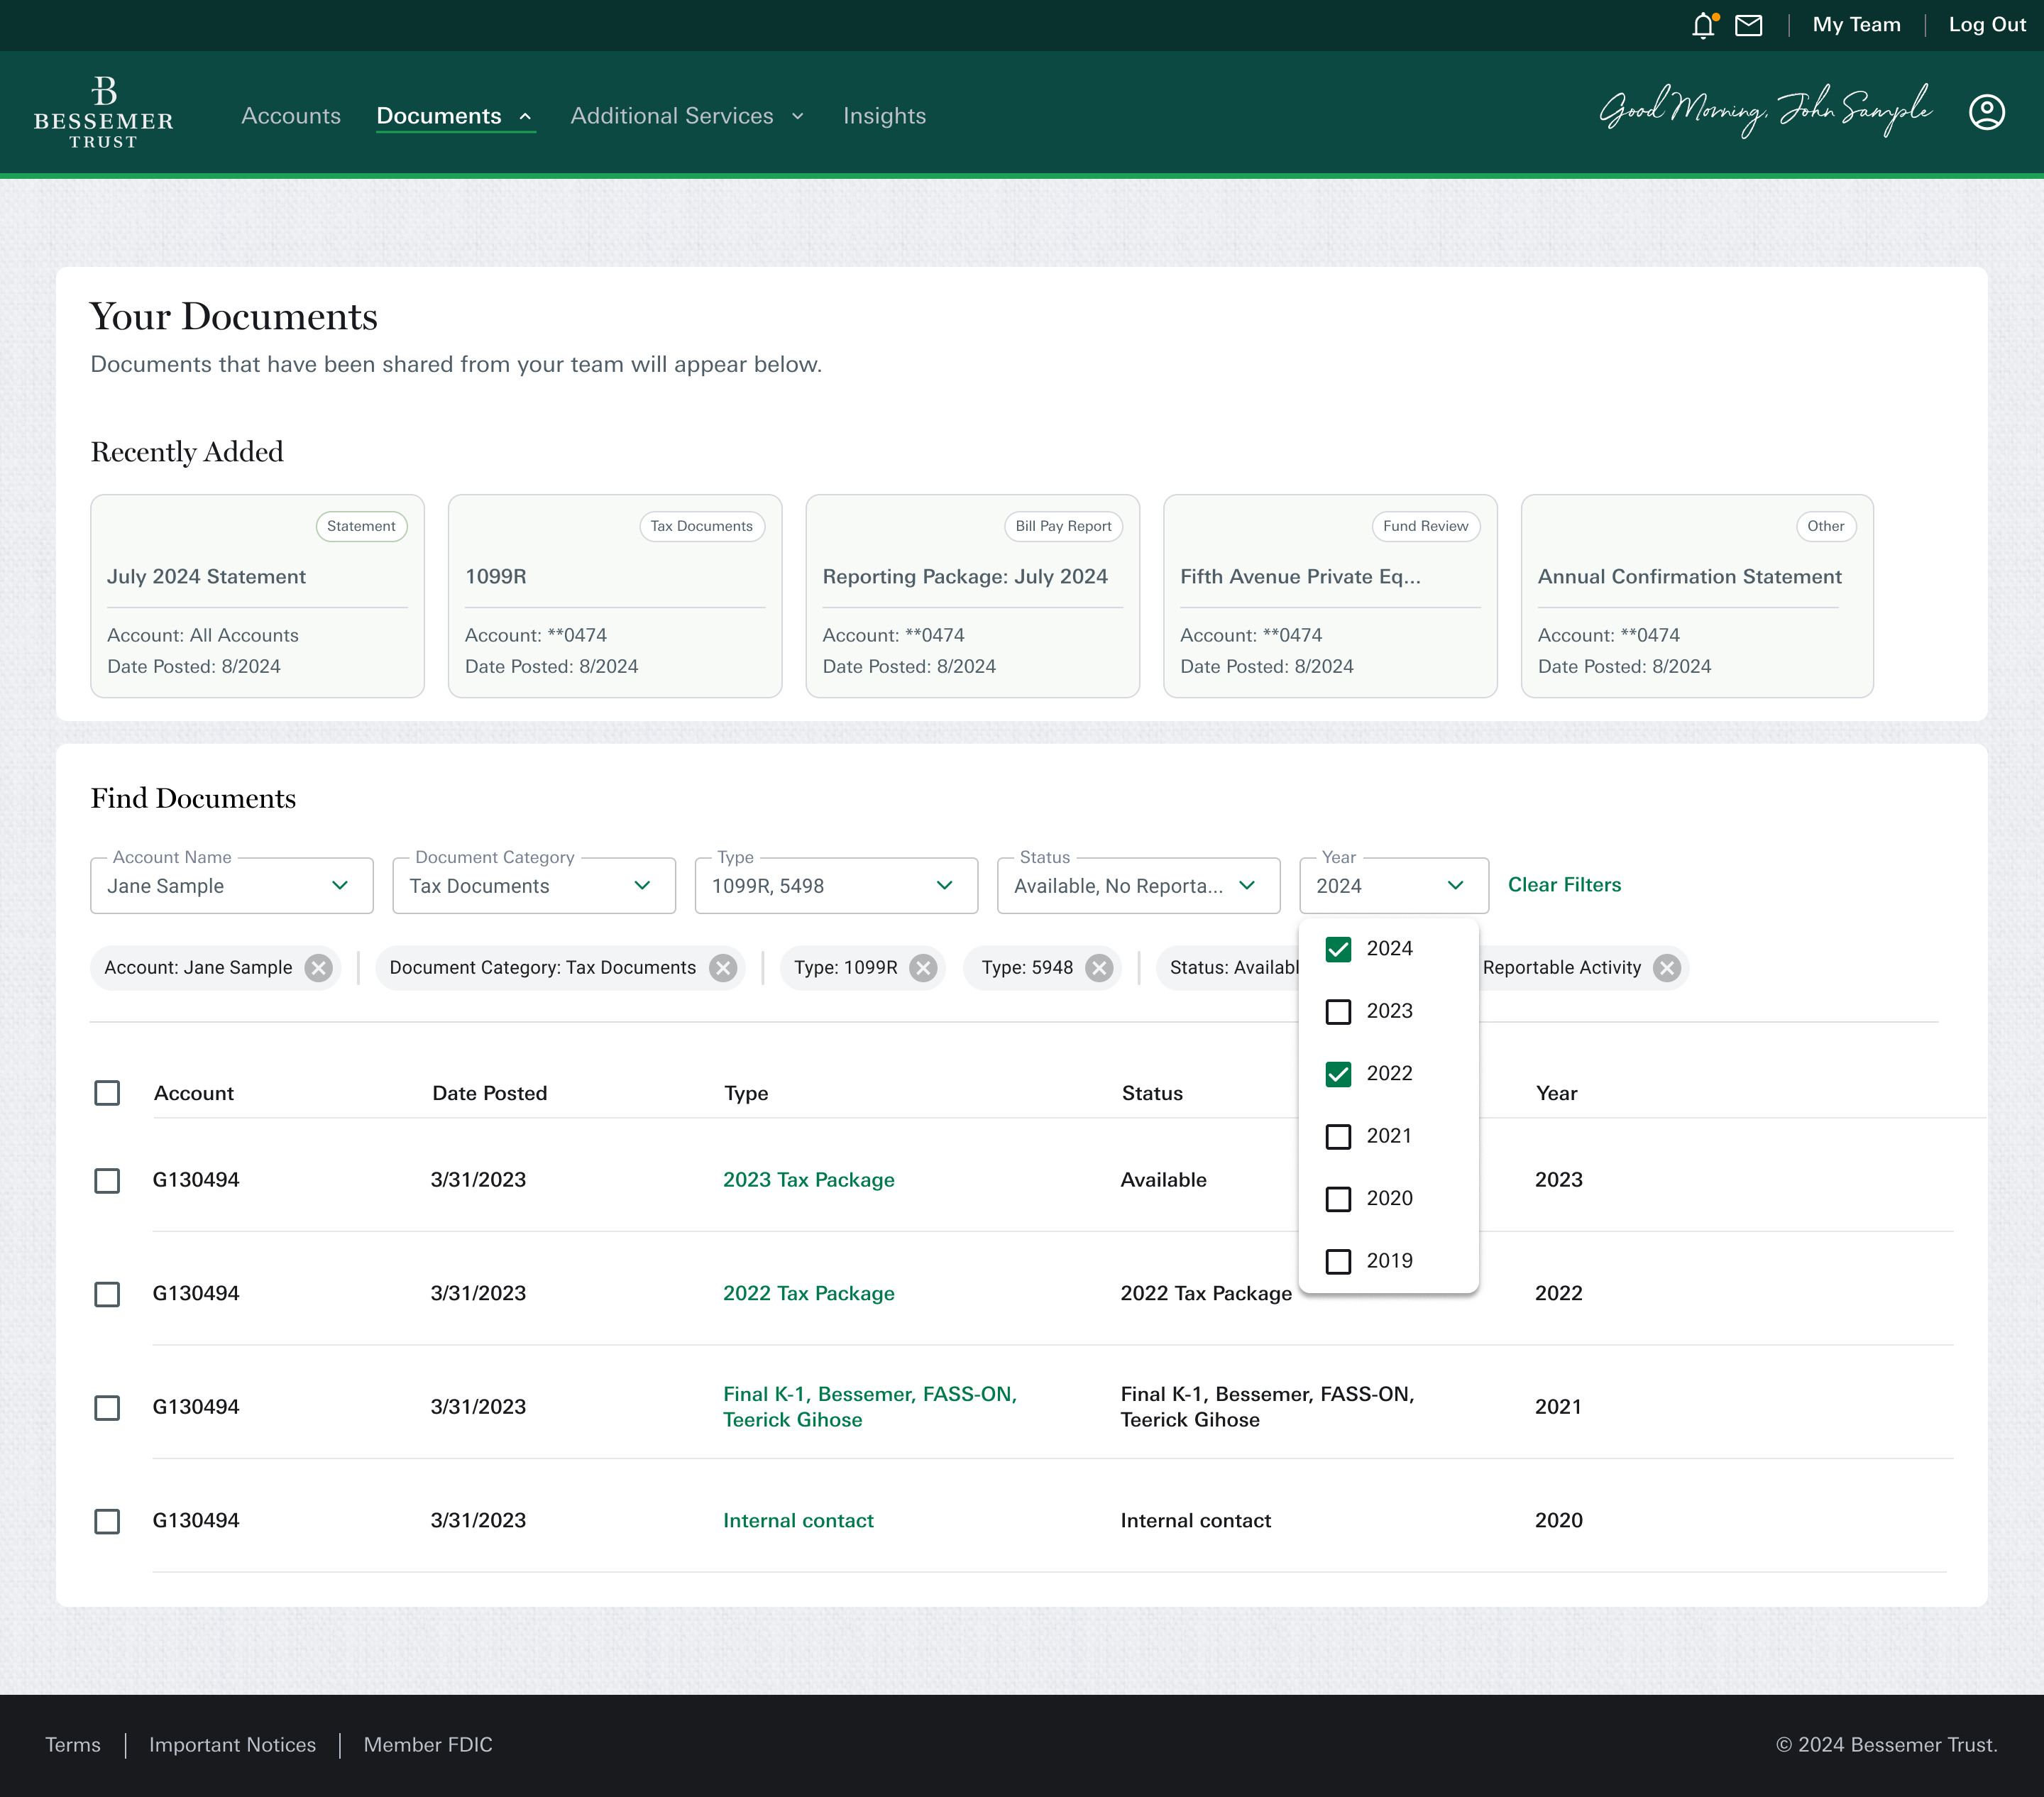Remove the Account: Jane Sample filter chip
The height and width of the screenshot is (1797, 2044).
point(319,968)
